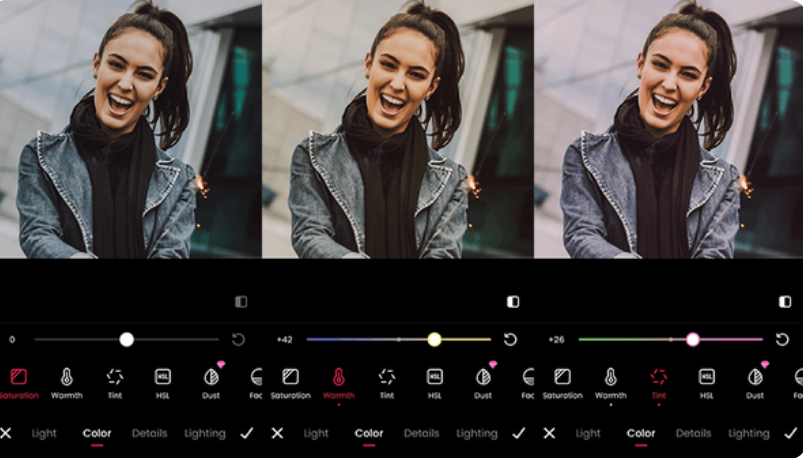Toggle before/after compare in the middle panel
803x458 pixels.
click(513, 301)
